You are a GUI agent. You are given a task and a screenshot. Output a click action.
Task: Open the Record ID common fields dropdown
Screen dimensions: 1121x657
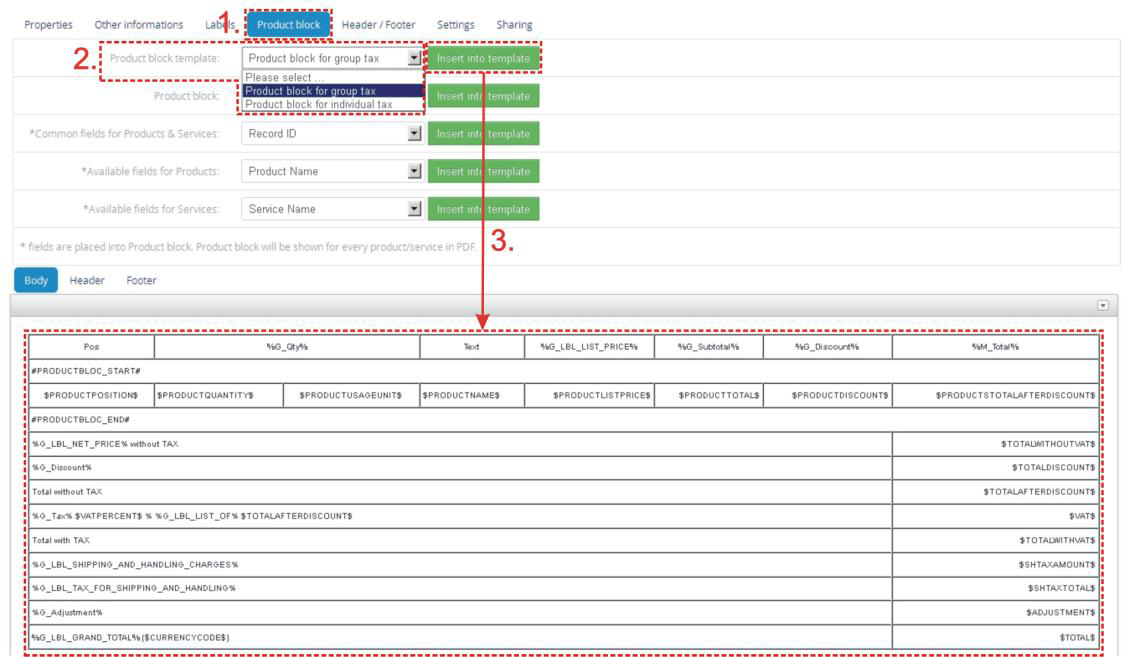pos(332,134)
